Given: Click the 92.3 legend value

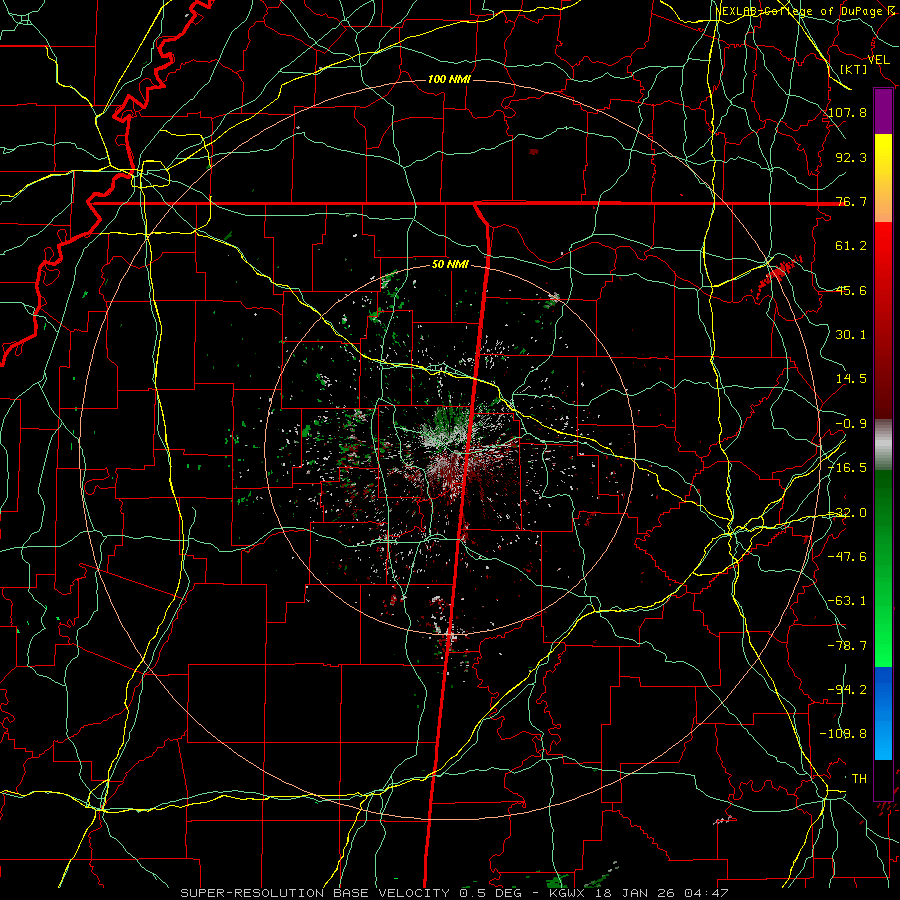Looking at the screenshot, I should point(851,157).
